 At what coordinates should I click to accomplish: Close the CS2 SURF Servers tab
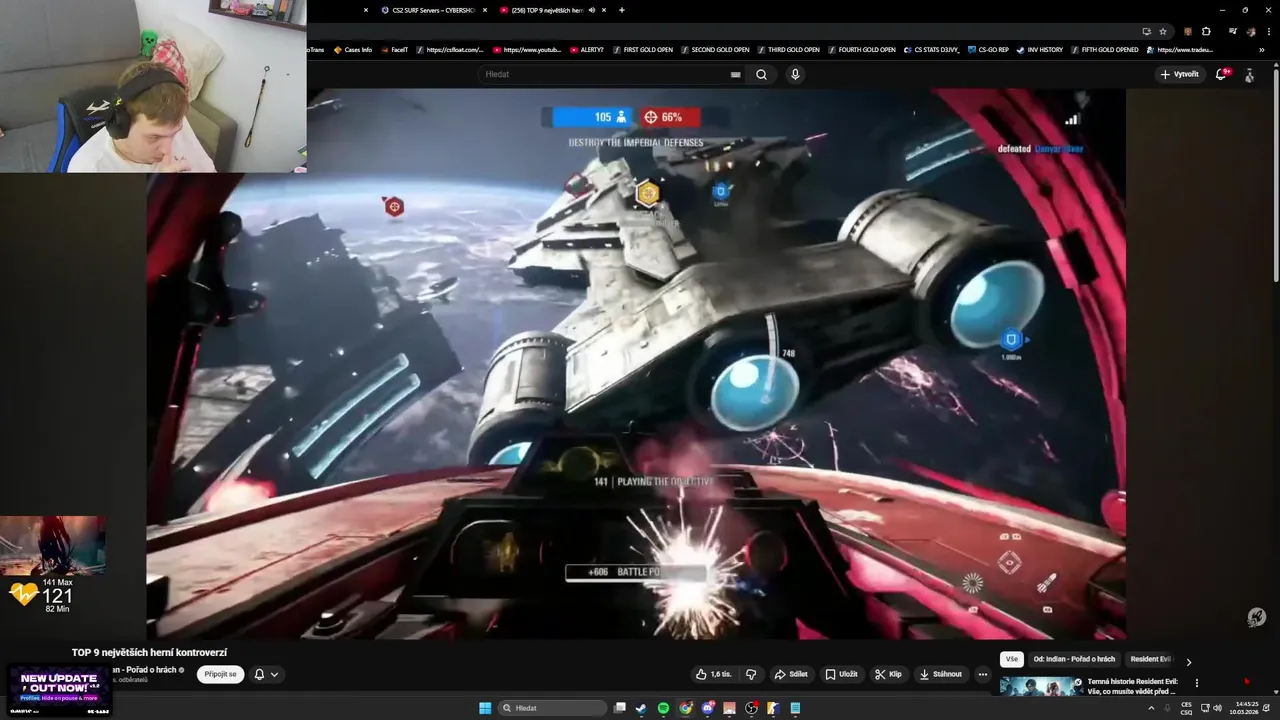(485, 10)
